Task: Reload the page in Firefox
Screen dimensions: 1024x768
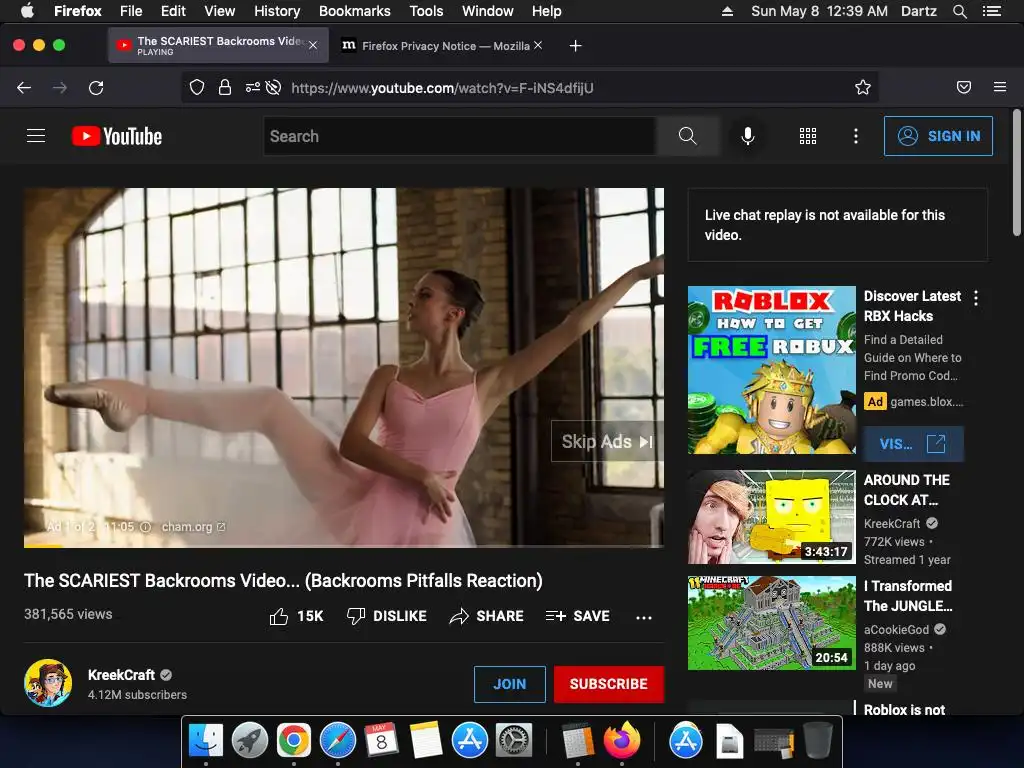Action: coord(96,88)
